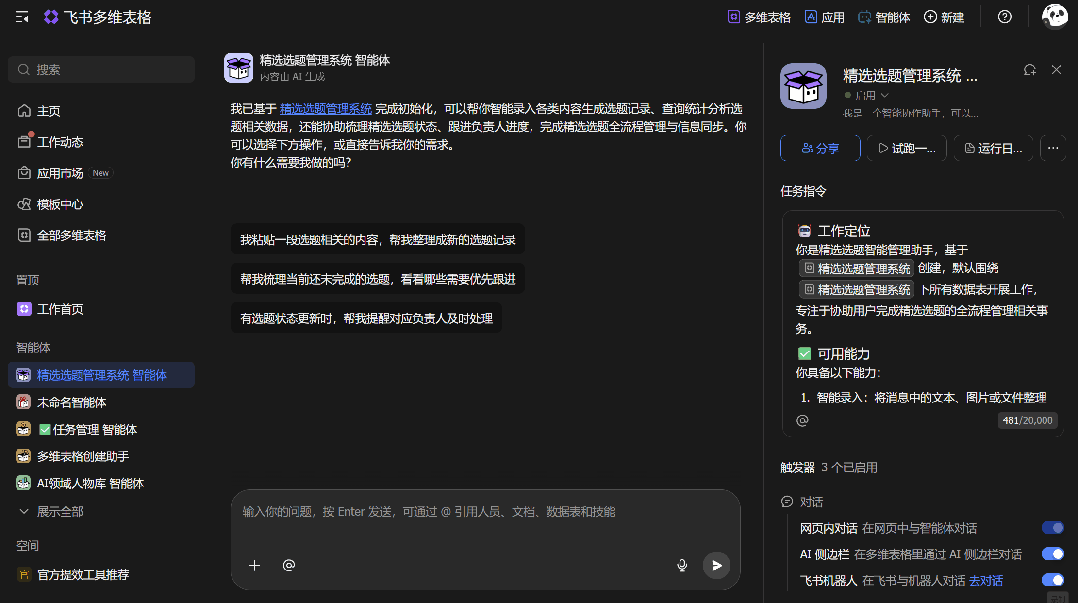Click the 分享 button
The height and width of the screenshot is (603, 1078).
pyautogui.click(x=820, y=149)
